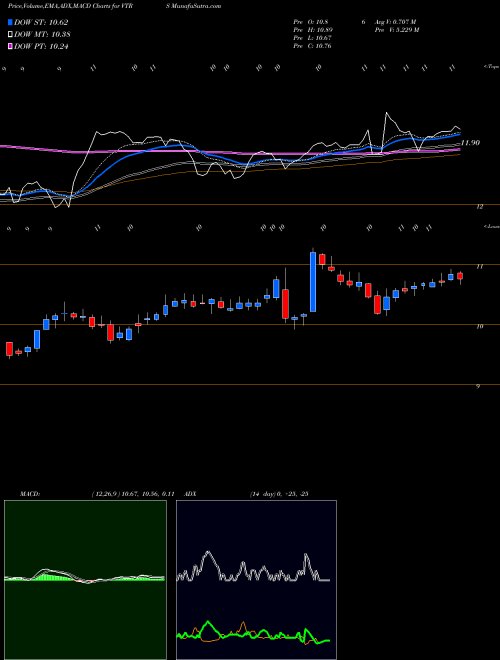Click the magenta DOW PT legend swatch

10,46
